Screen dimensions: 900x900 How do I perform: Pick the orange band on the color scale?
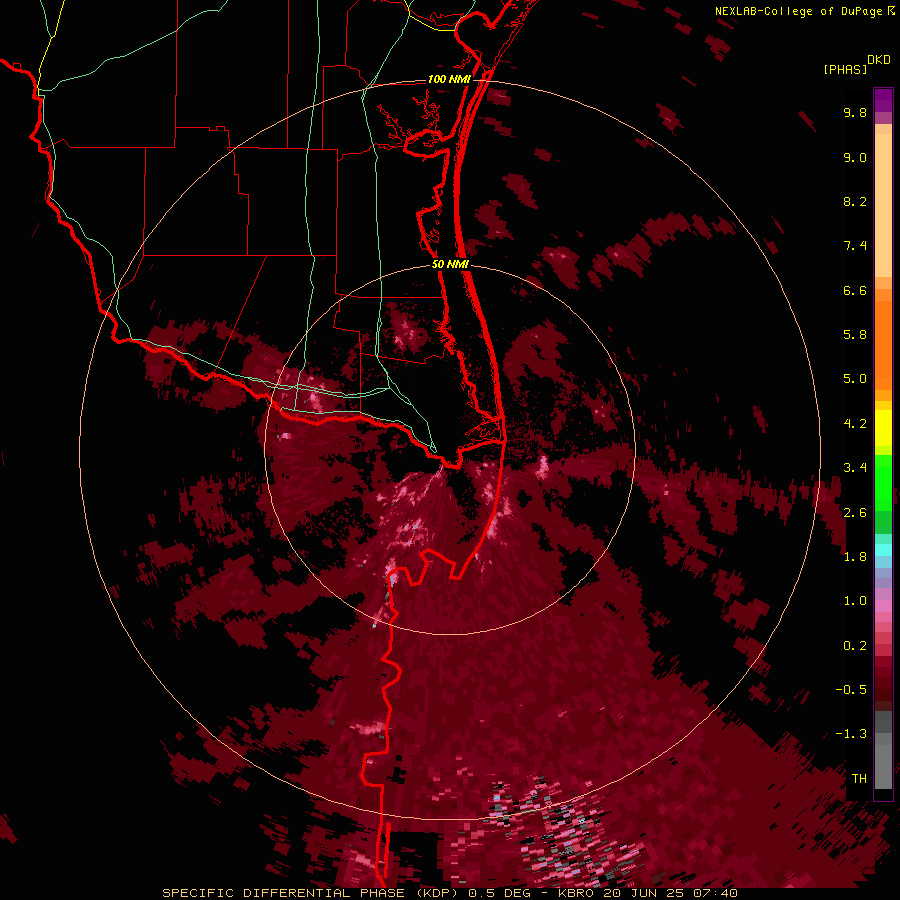(x=883, y=346)
